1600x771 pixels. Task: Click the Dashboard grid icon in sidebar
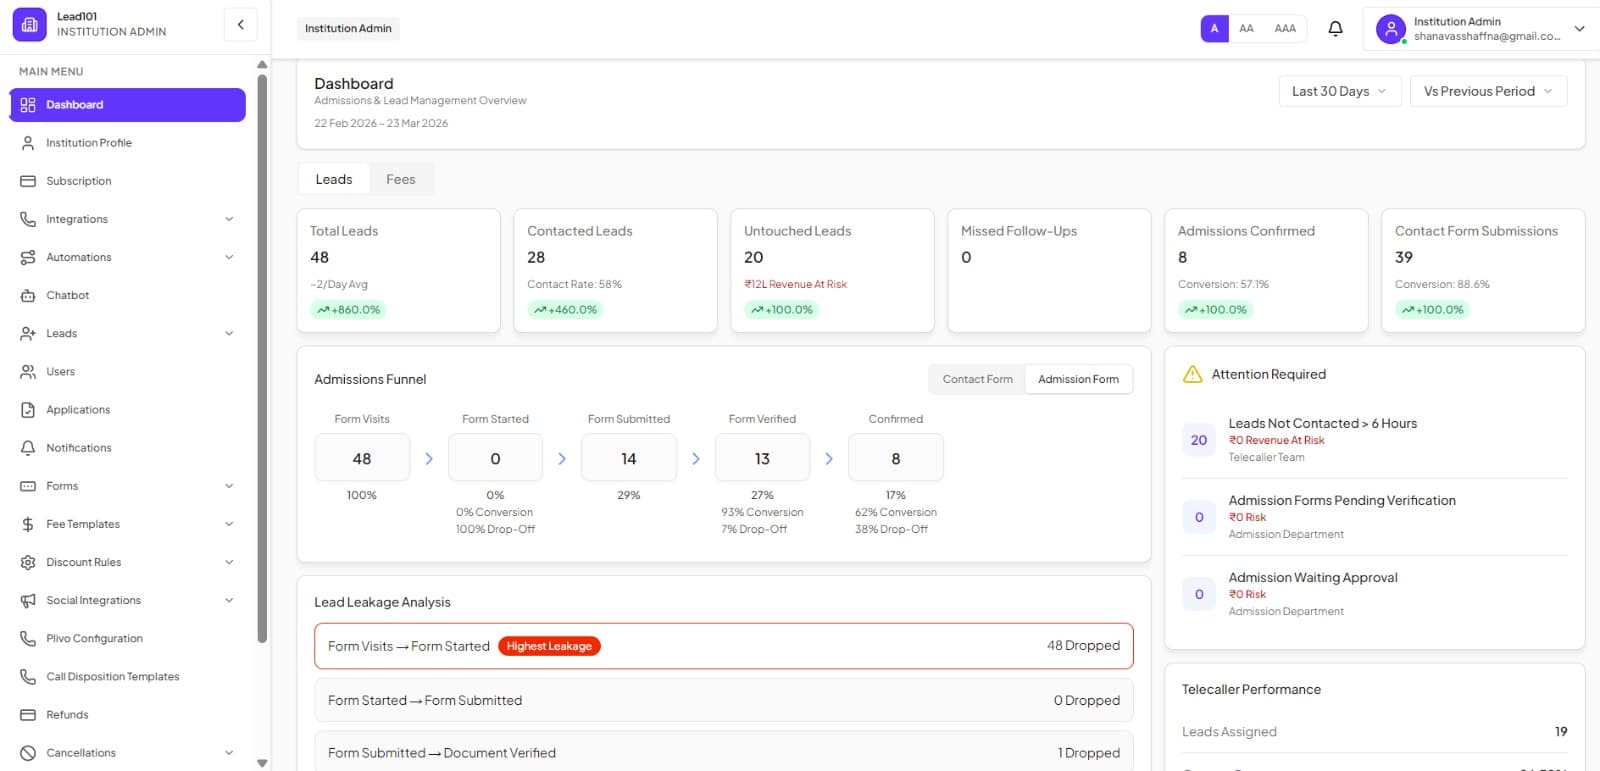(x=28, y=105)
